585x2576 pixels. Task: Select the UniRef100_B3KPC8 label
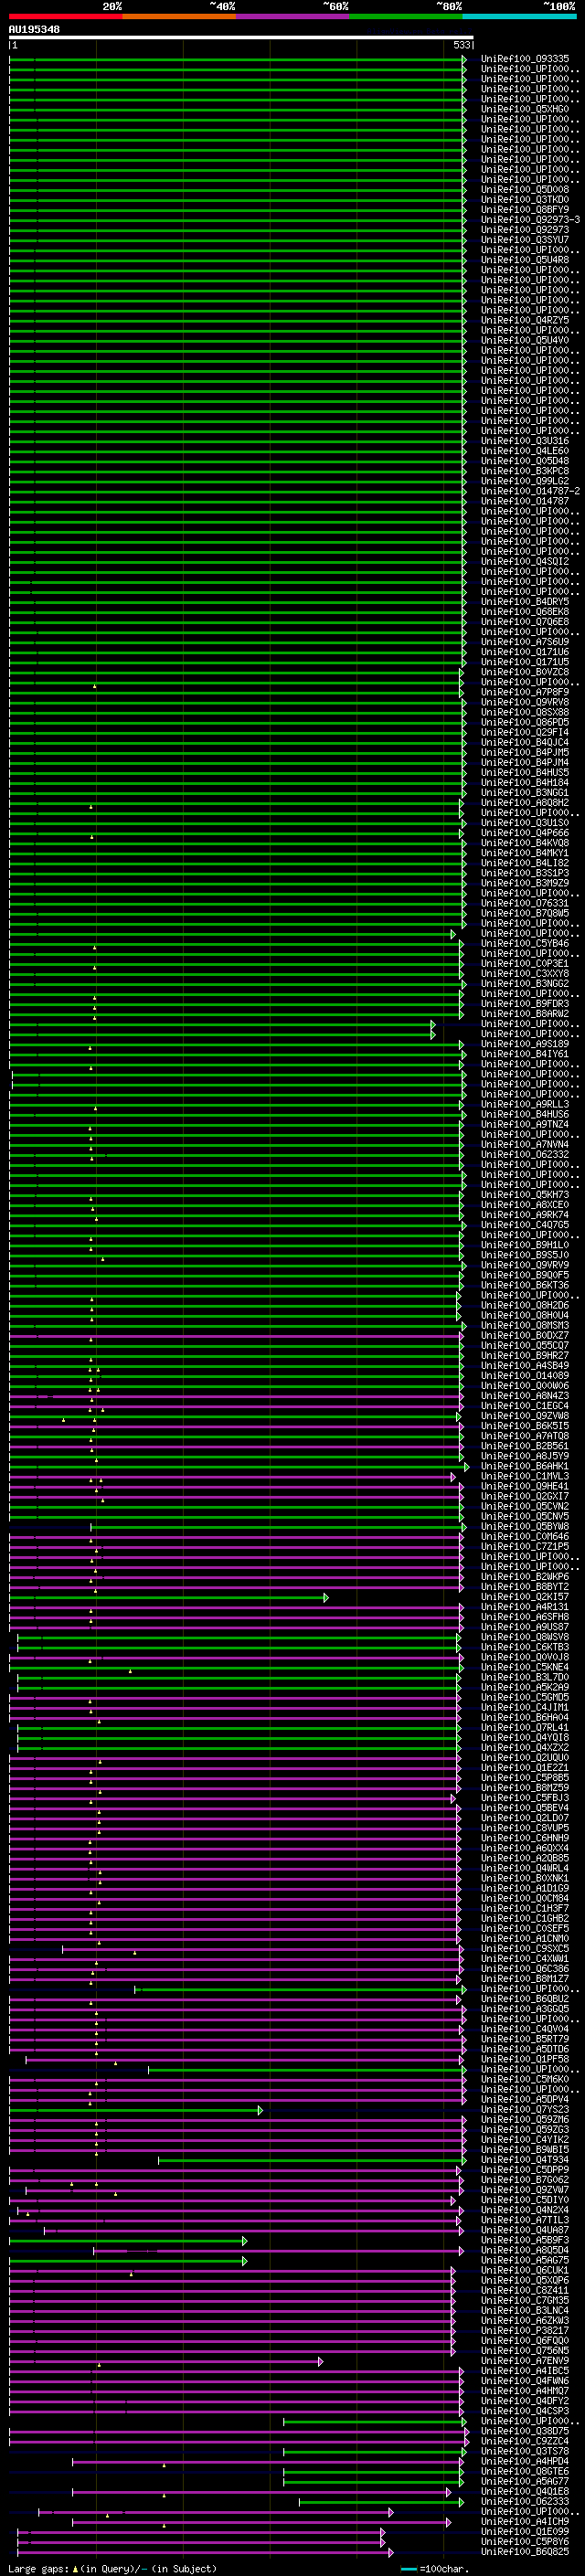pos(525,471)
